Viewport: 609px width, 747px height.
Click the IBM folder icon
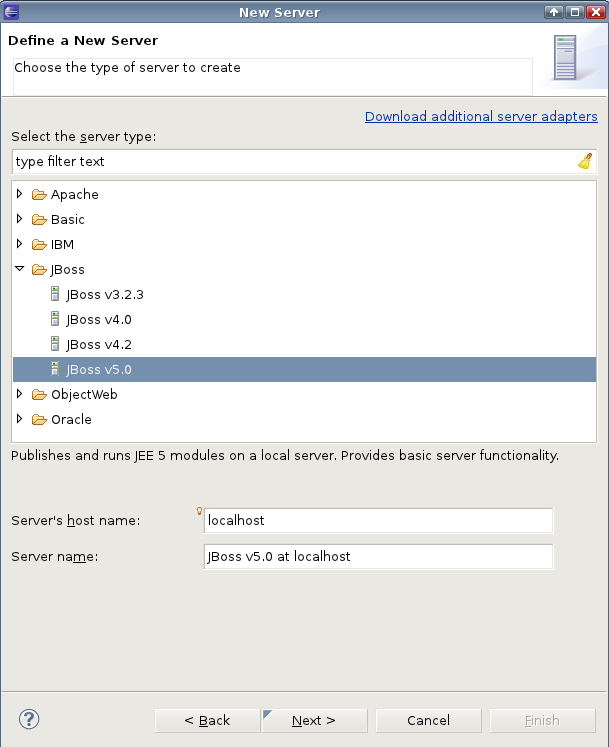coord(39,244)
